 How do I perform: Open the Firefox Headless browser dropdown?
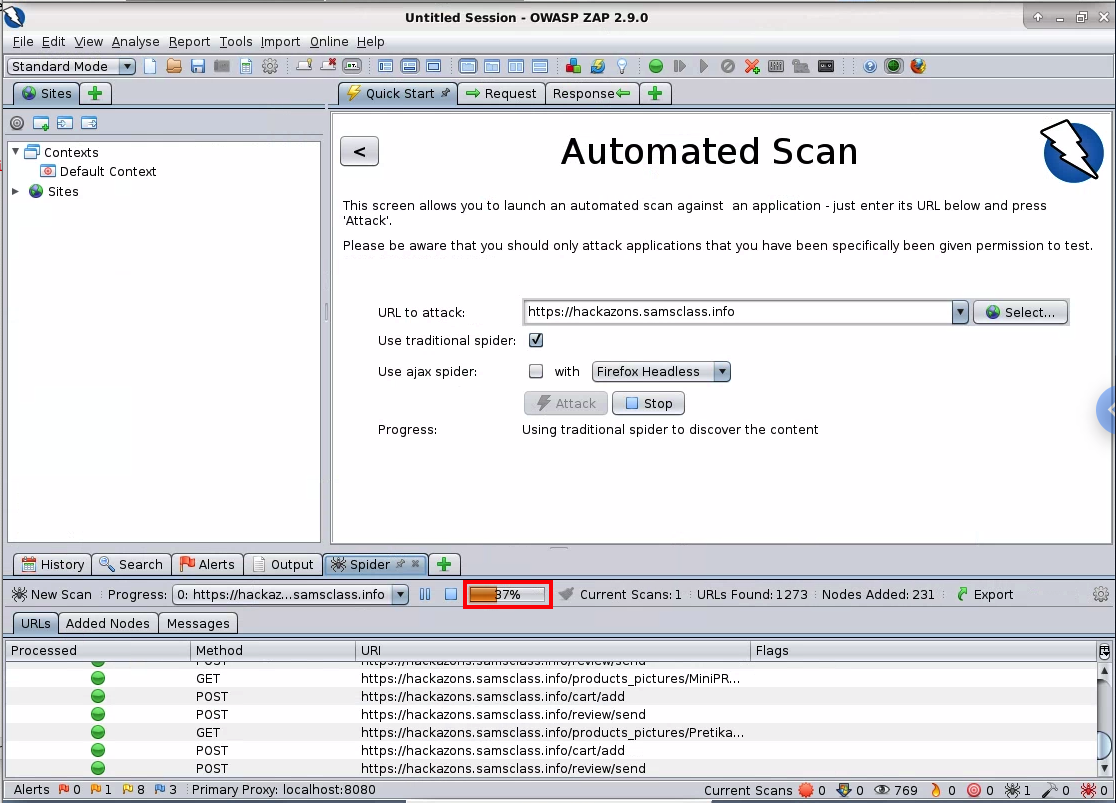[661, 371]
